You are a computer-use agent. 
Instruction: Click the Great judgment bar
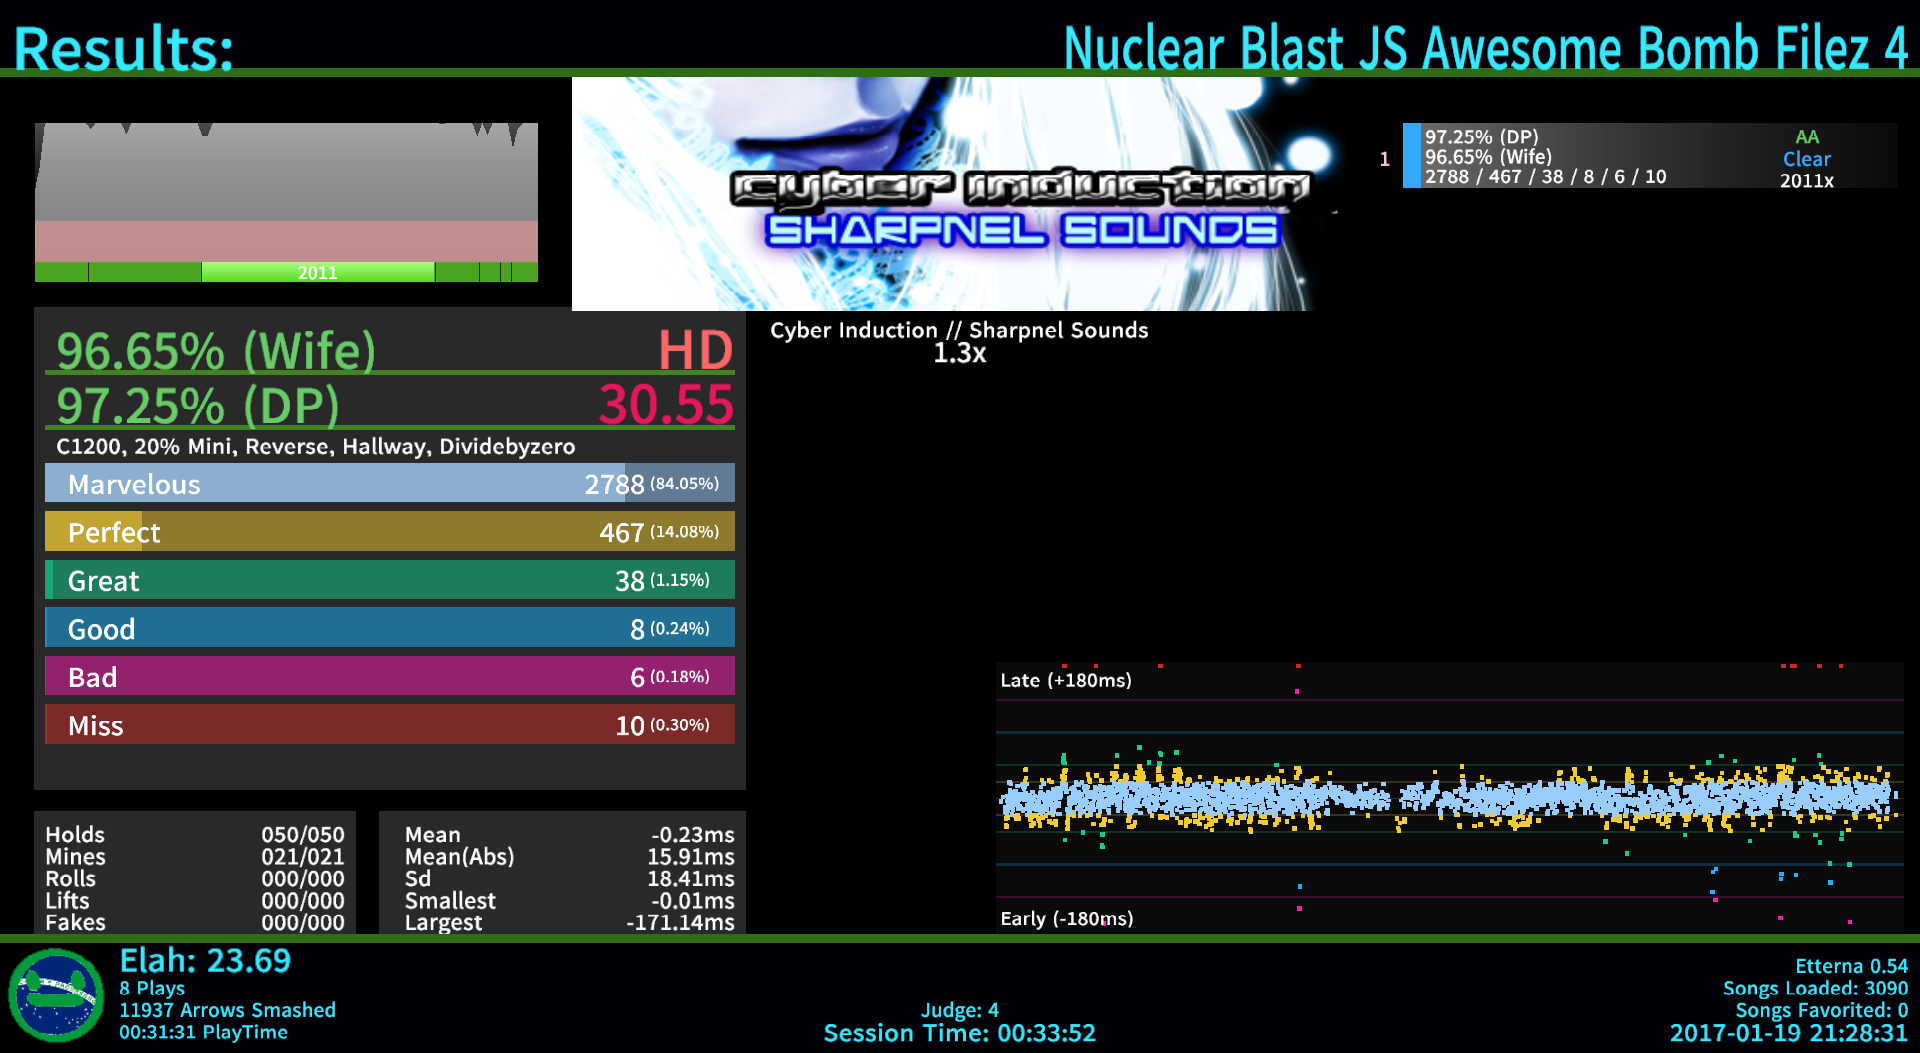389,580
